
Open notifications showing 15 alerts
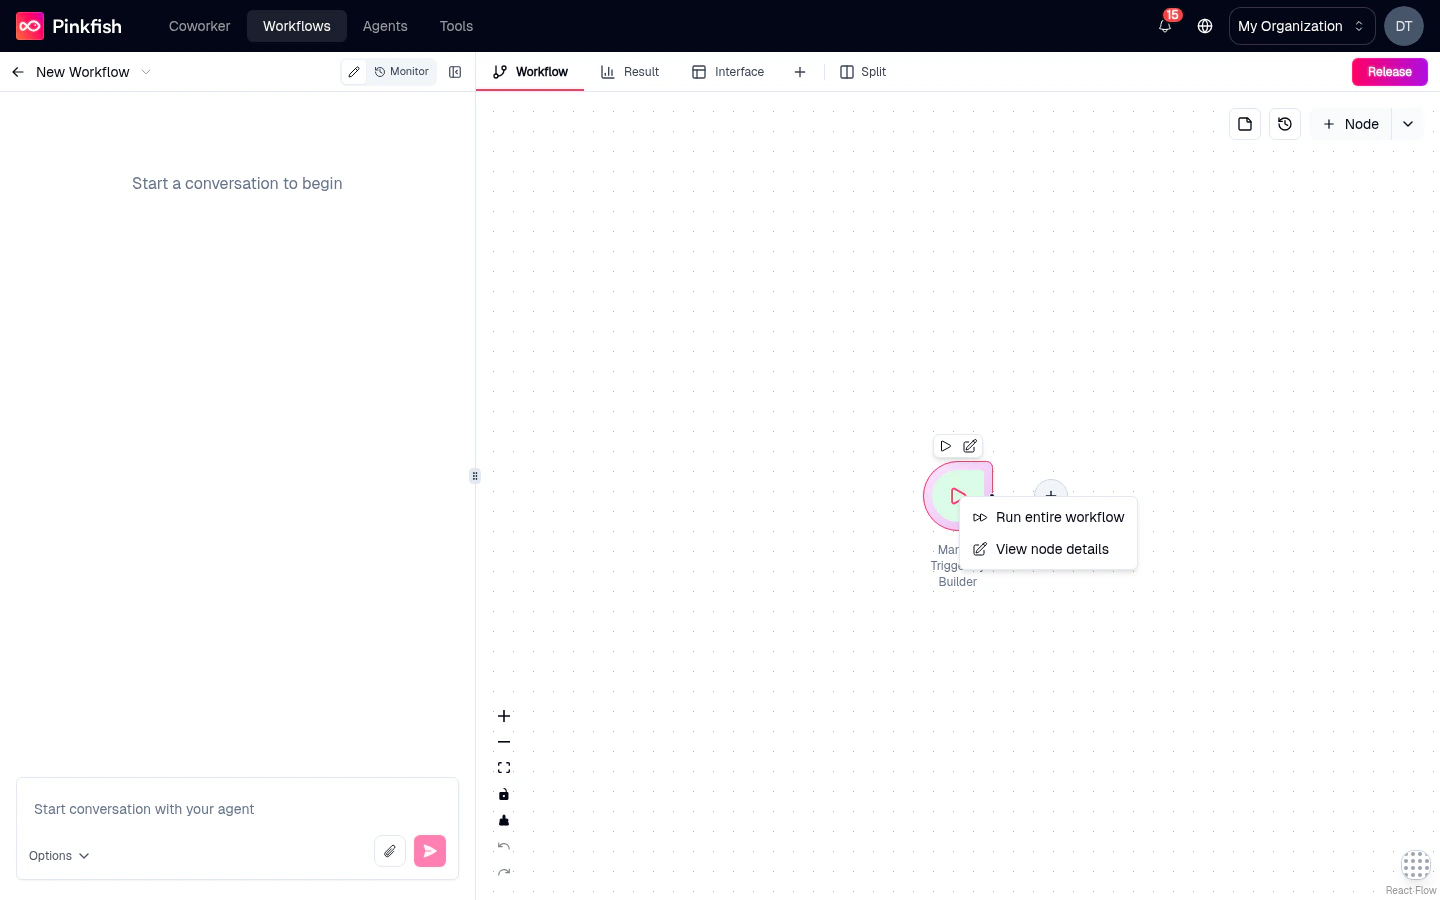tap(1164, 26)
